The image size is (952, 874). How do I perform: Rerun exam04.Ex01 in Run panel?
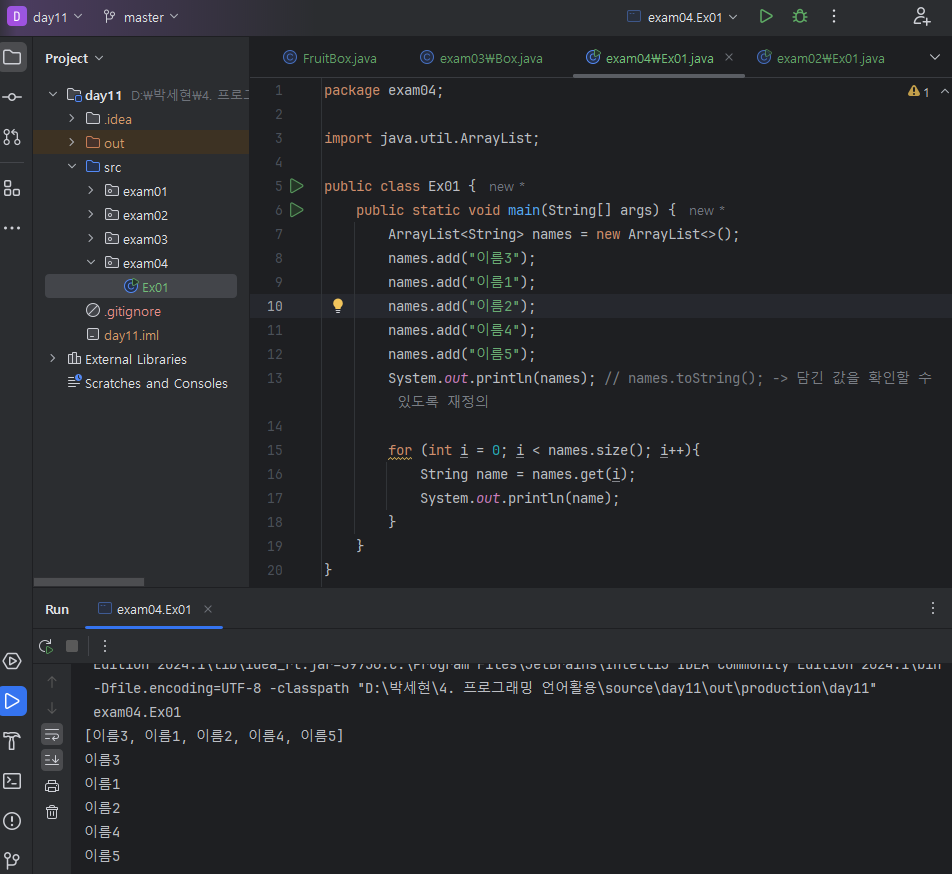pyautogui.click(x=46, y=646)
